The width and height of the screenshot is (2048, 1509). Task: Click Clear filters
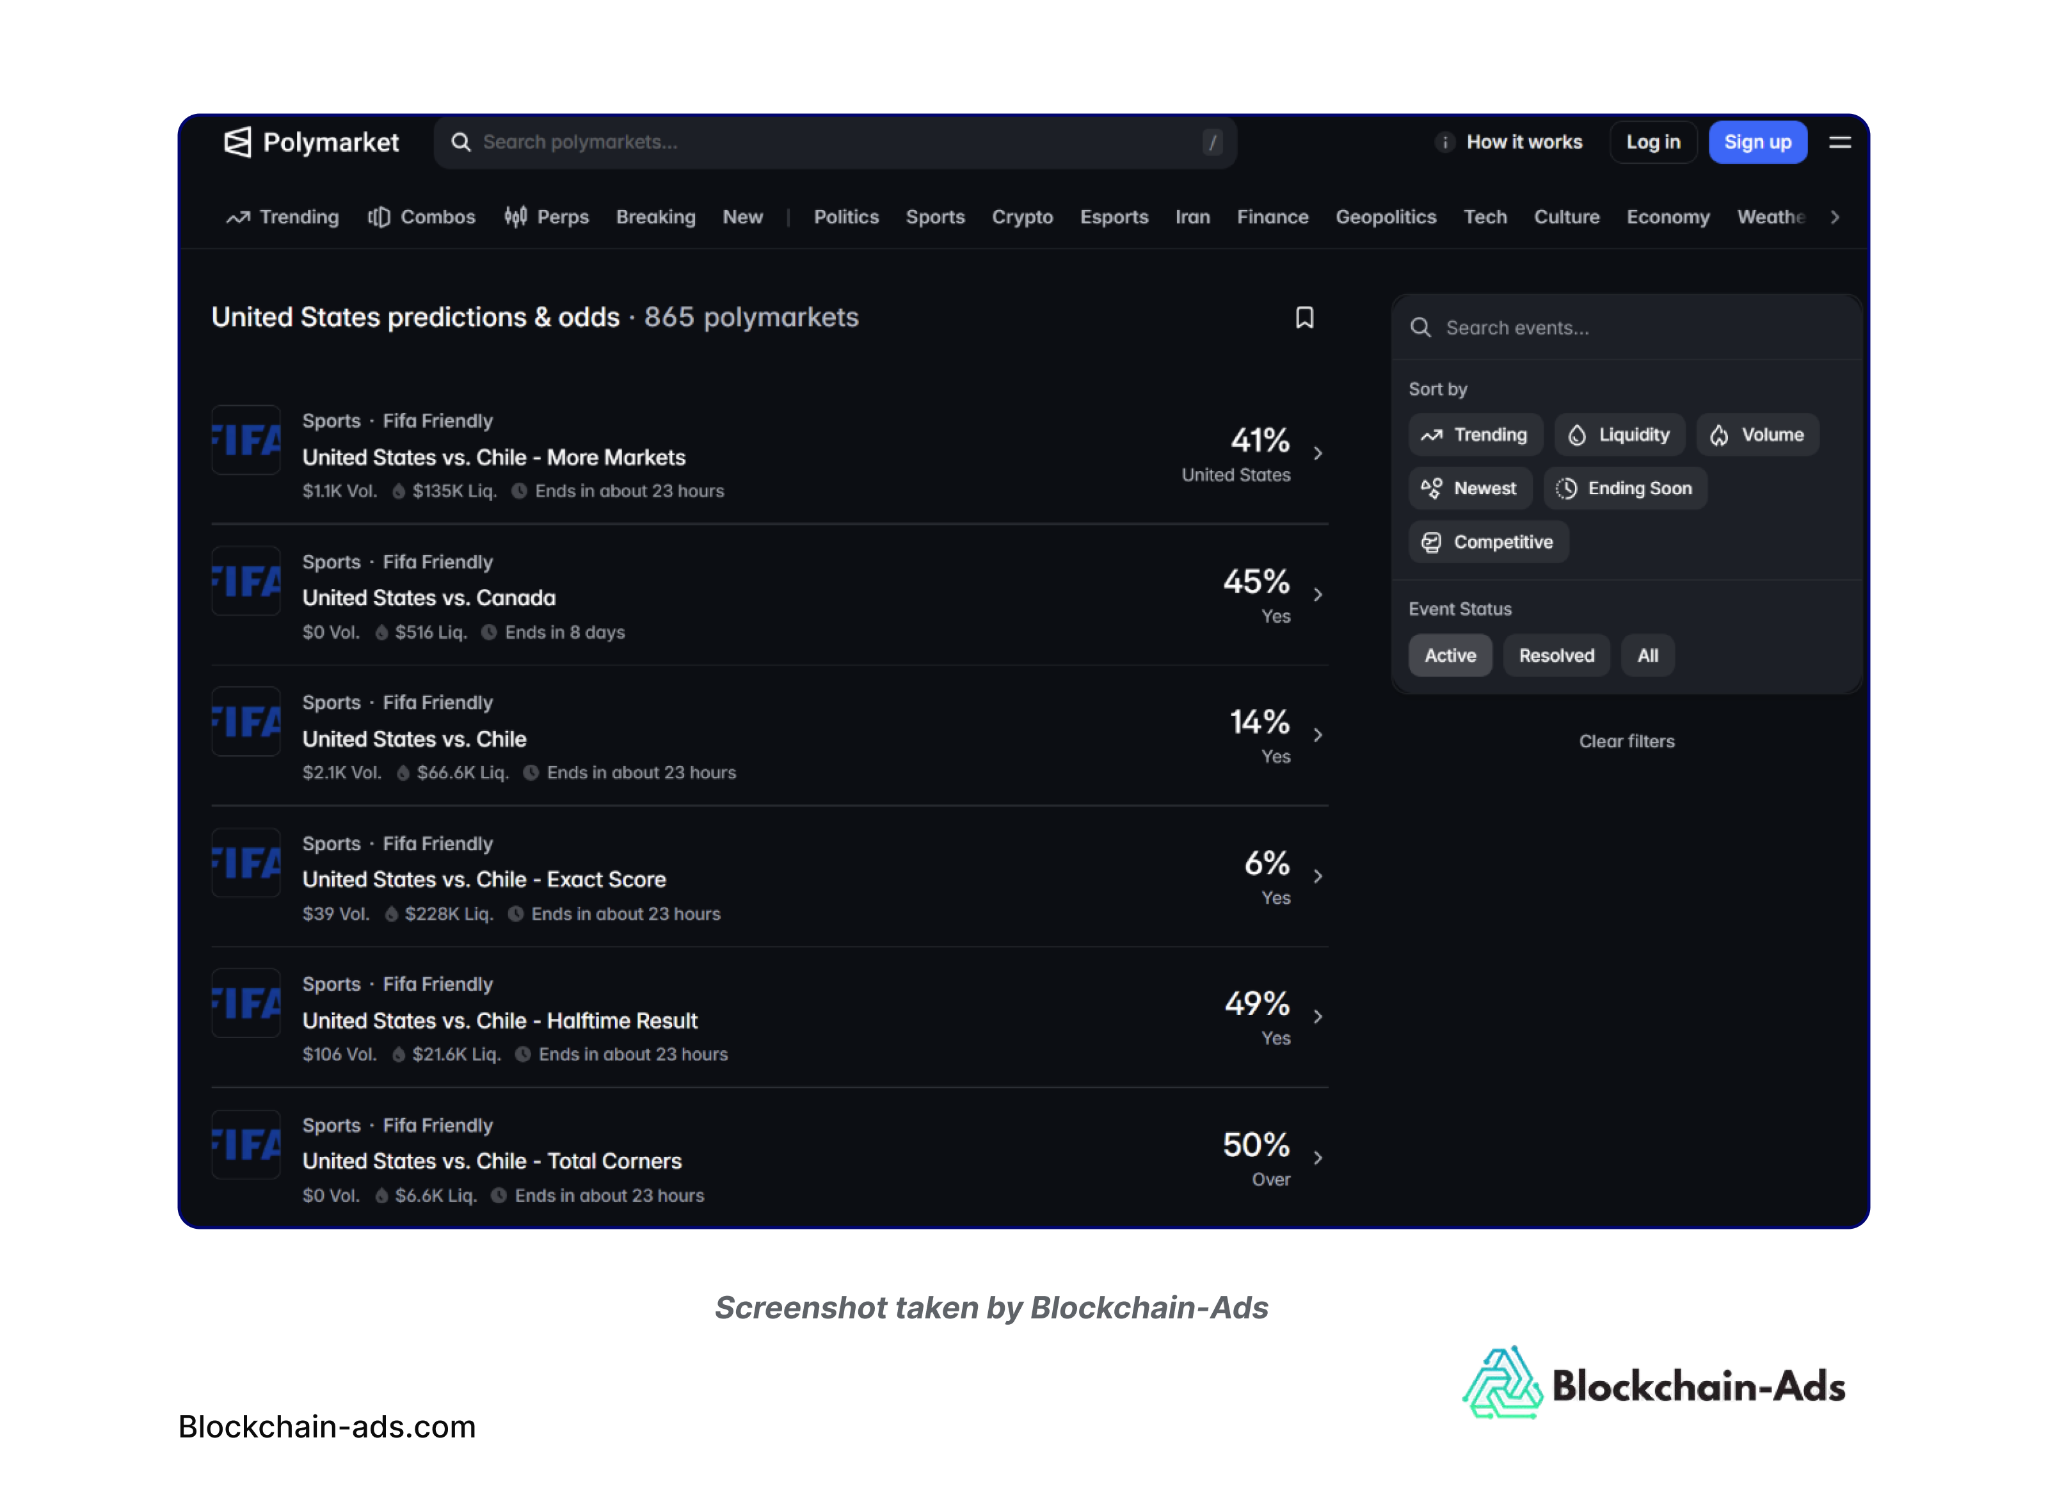[1626, 741]
